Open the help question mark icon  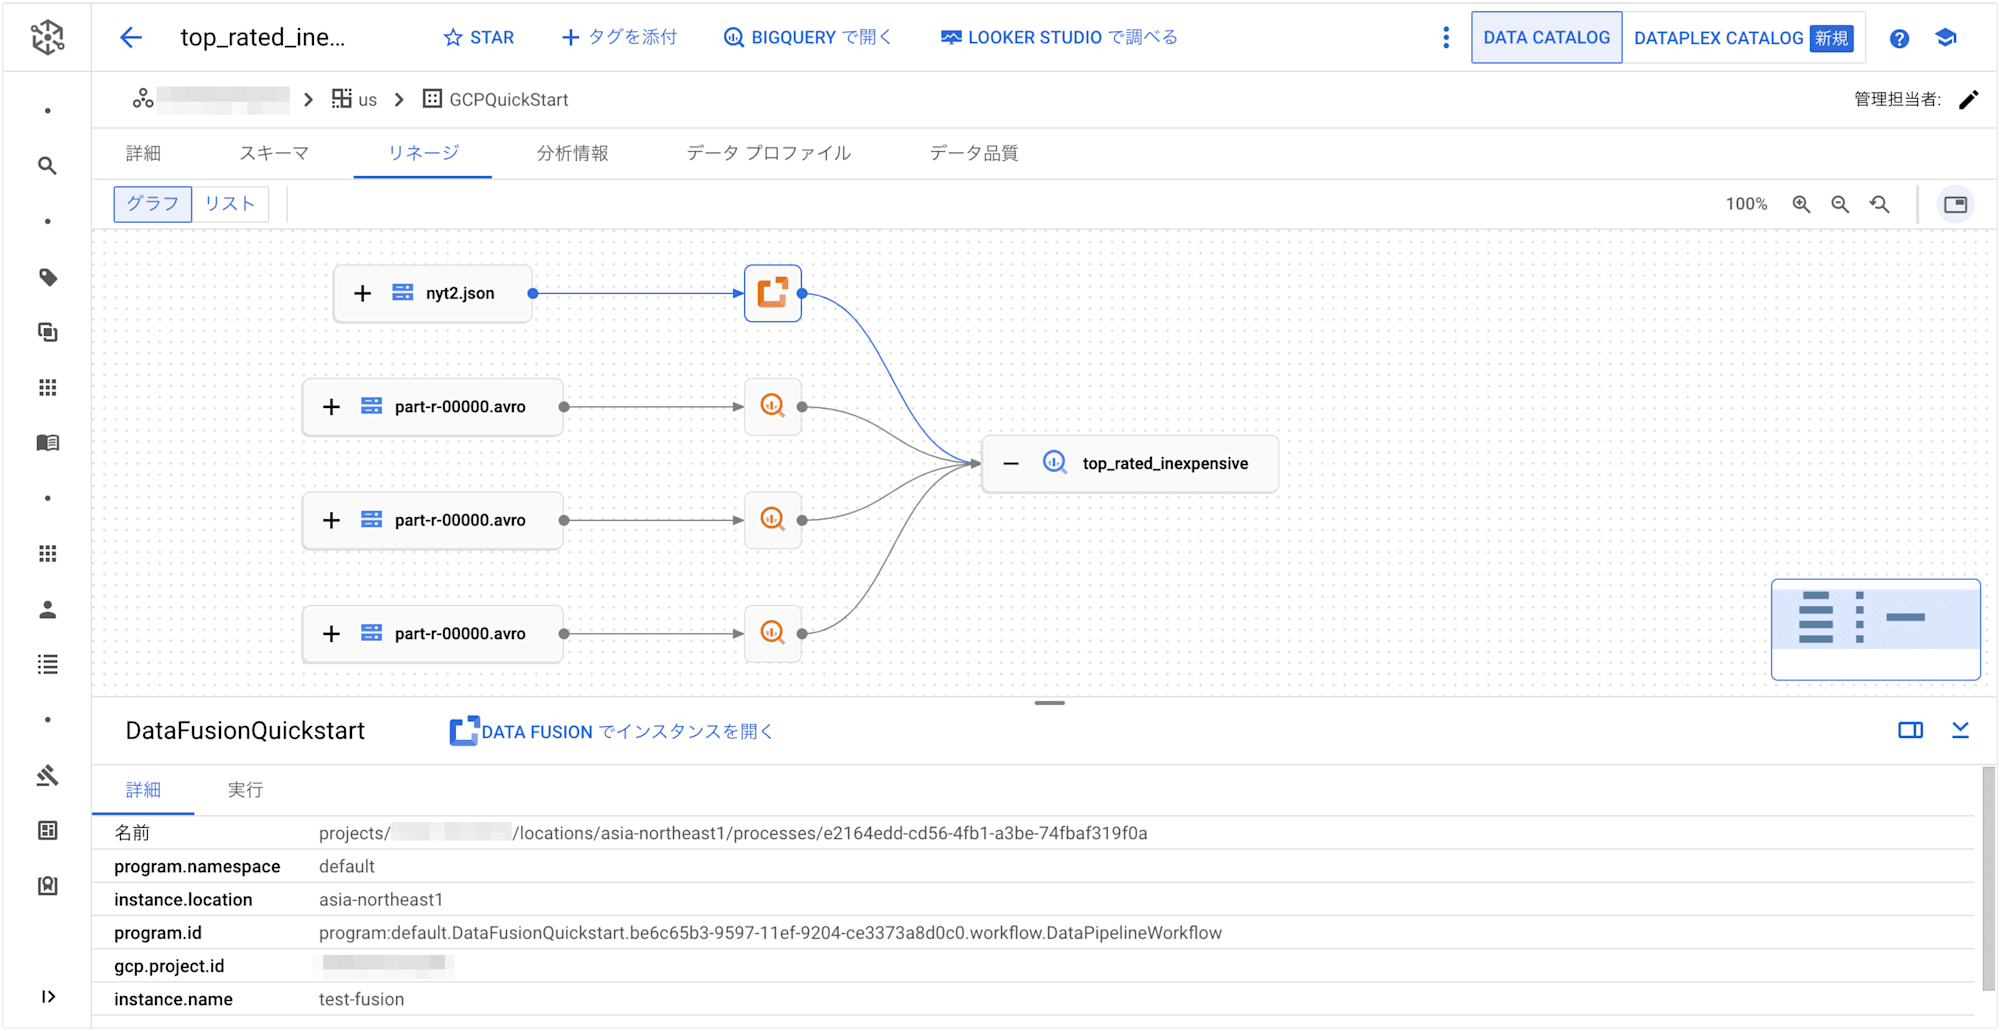[x=1899, y=38]
